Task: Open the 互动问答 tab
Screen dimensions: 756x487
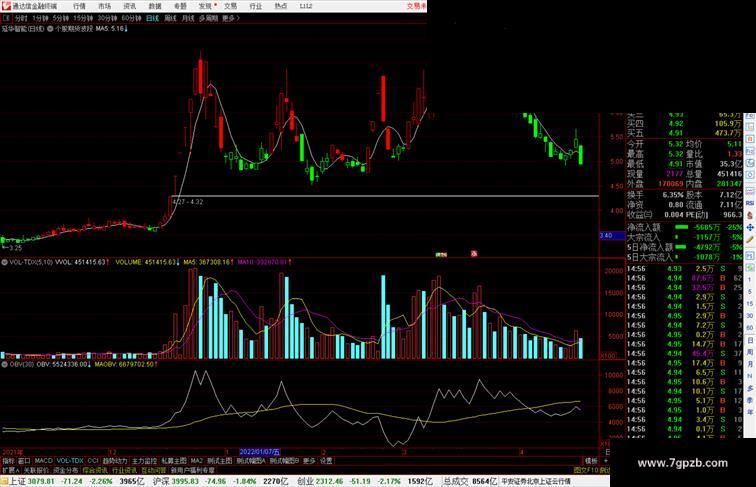Action: pos(154,470)
